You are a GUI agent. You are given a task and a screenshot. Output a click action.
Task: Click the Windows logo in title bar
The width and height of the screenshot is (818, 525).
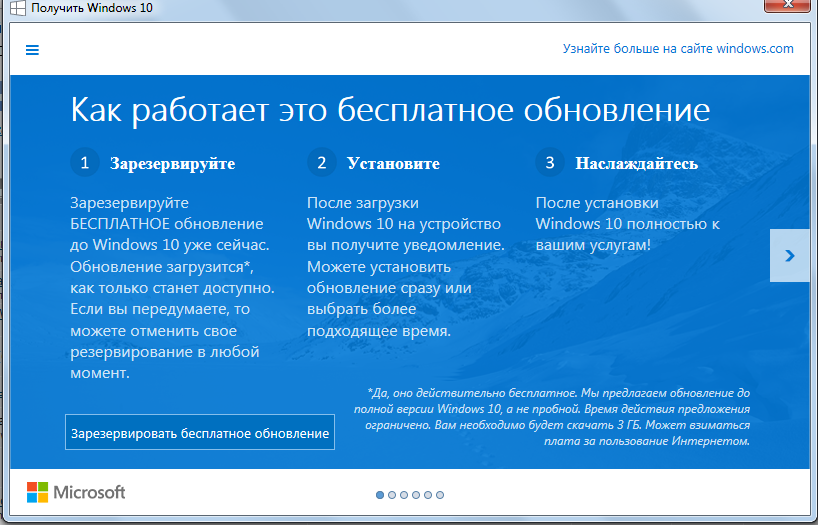[17, 8]
